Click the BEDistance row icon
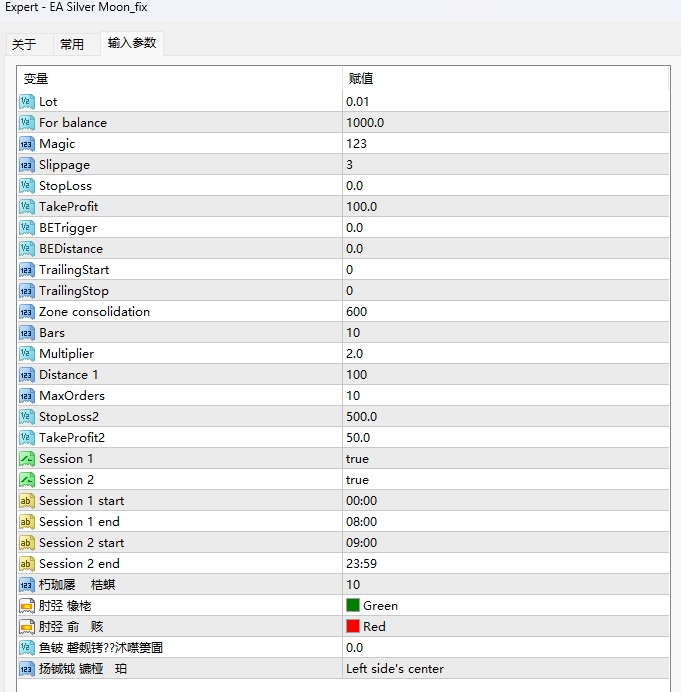 click(26, 249)
